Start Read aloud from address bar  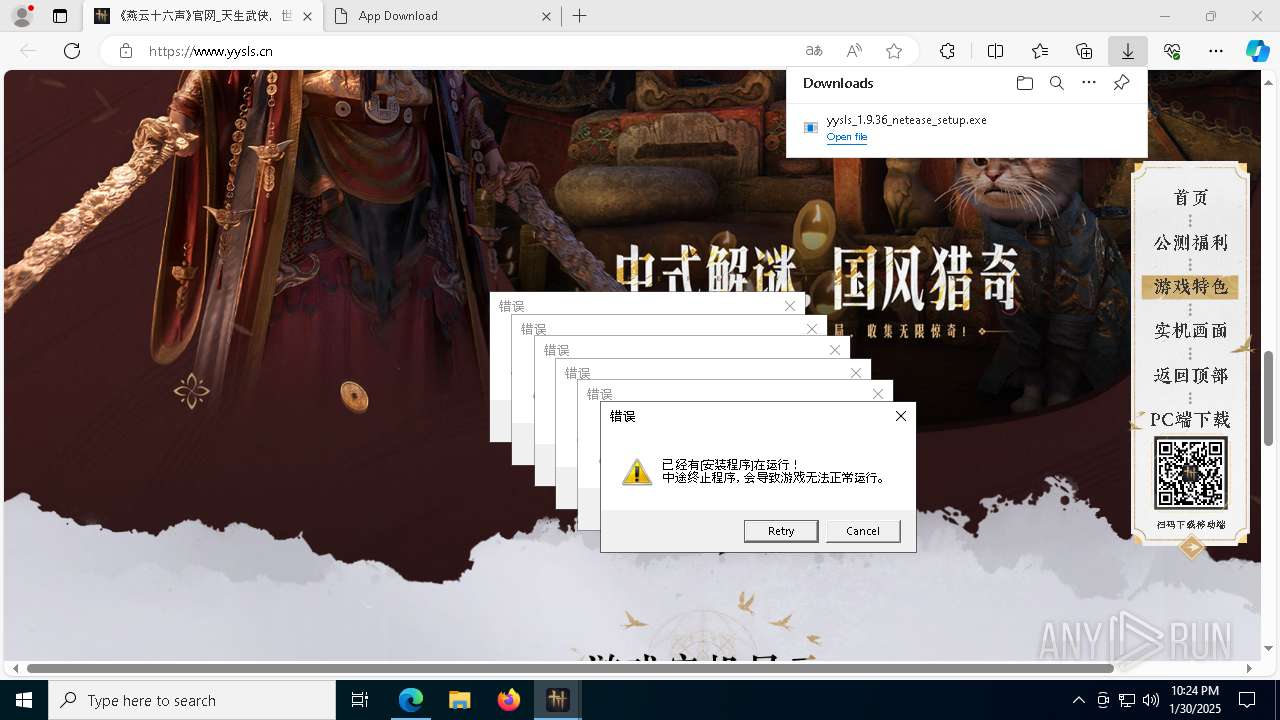(854, 51)
